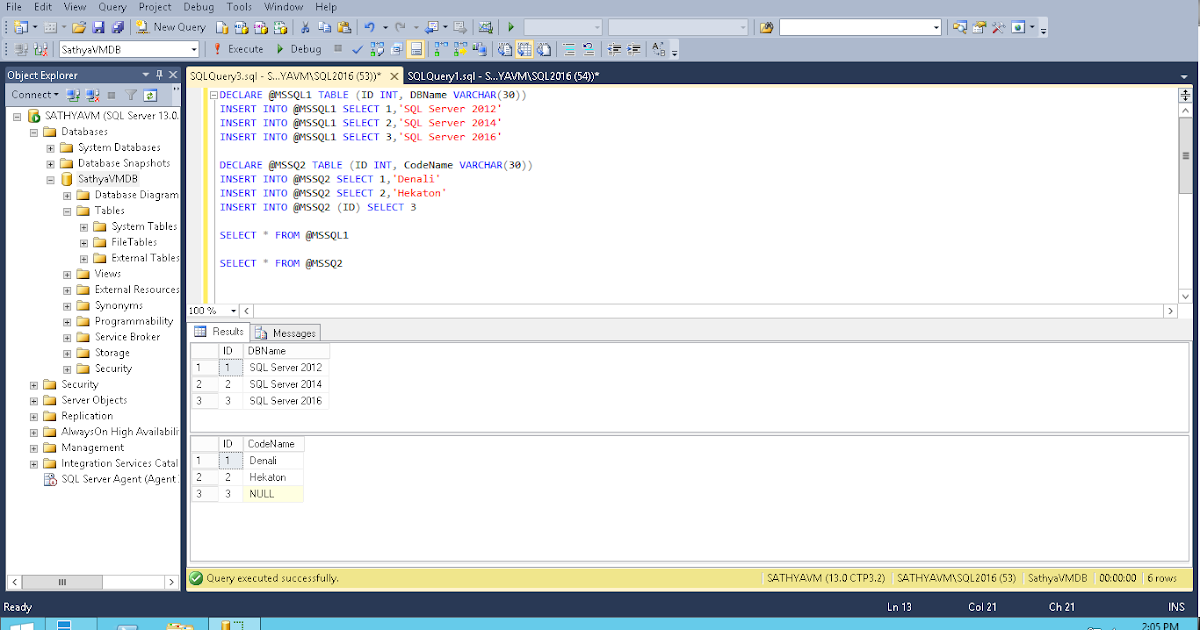Open the SathyaVMDB database dropdown
Screen dimensions: 1200x630
(194, 49)
